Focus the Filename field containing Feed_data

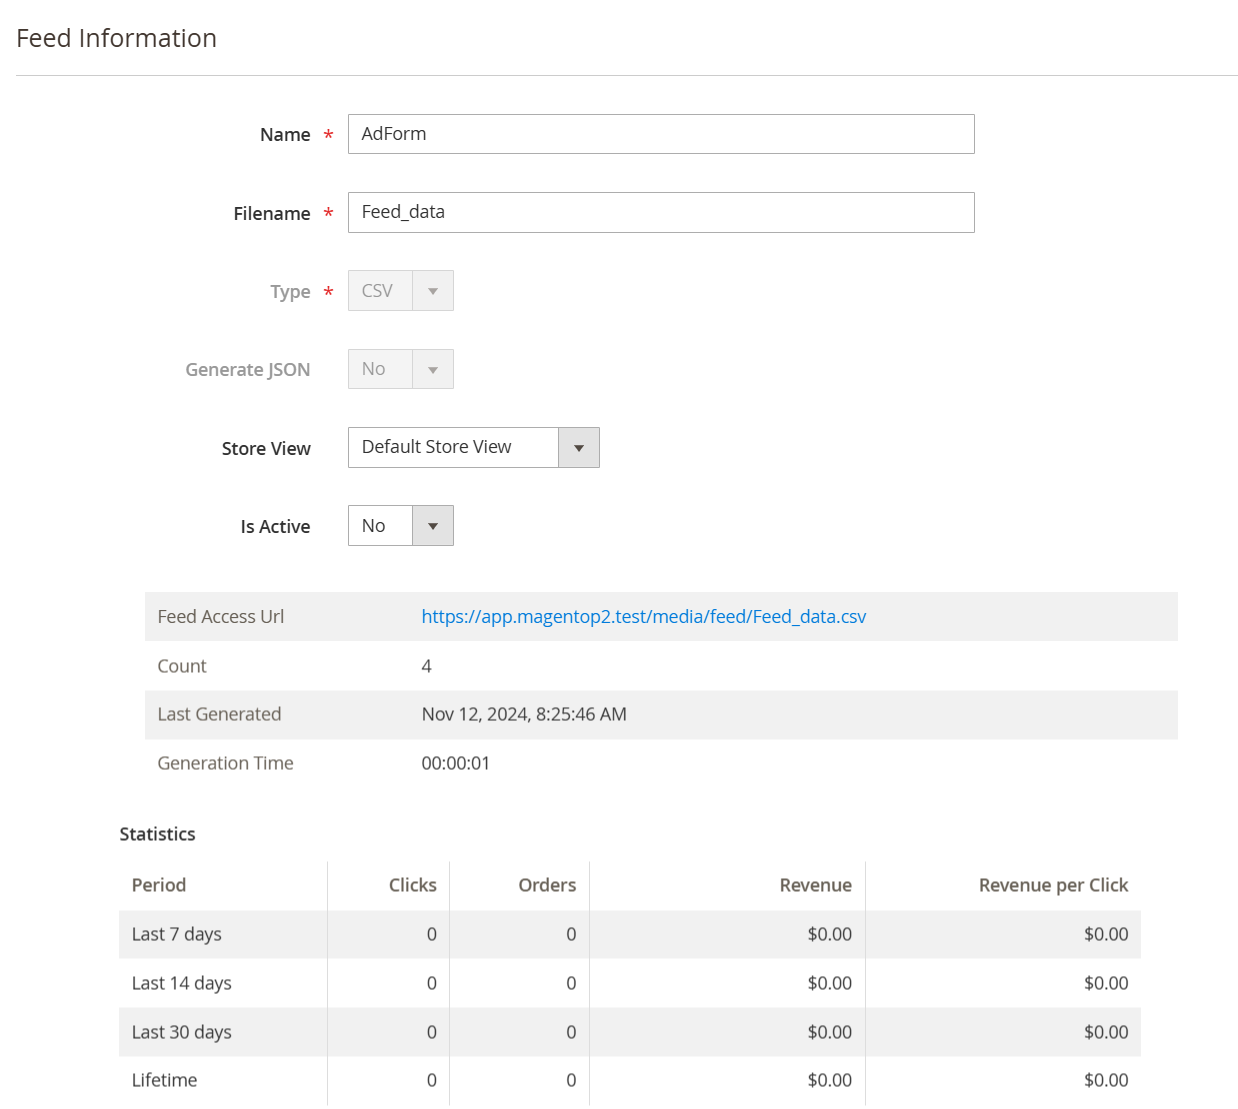tap(660, 212)
